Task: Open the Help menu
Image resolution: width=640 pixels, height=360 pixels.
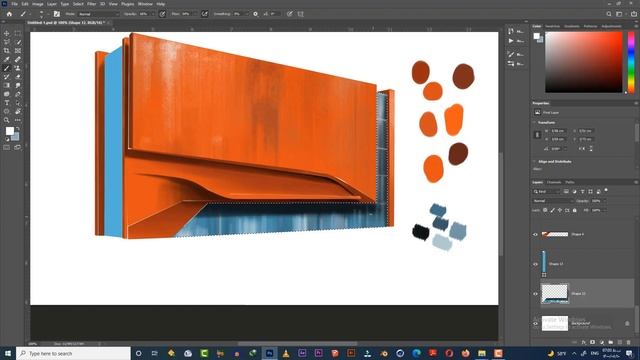Action: [161, 4]
